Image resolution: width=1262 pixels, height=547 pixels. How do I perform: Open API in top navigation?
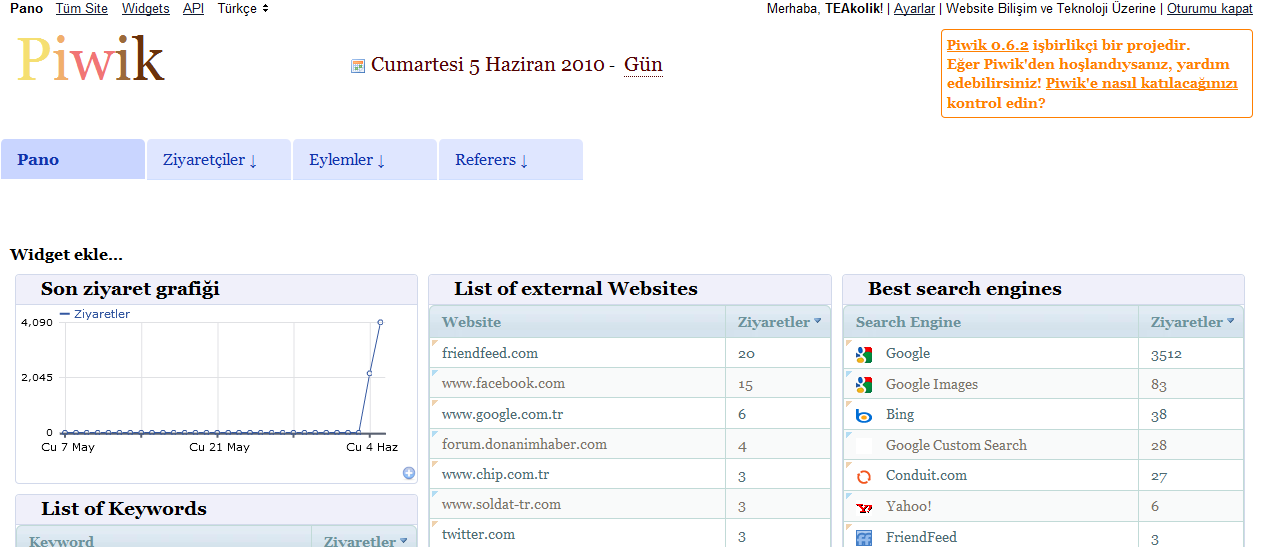pyautogui.click(x=194, y=9)
